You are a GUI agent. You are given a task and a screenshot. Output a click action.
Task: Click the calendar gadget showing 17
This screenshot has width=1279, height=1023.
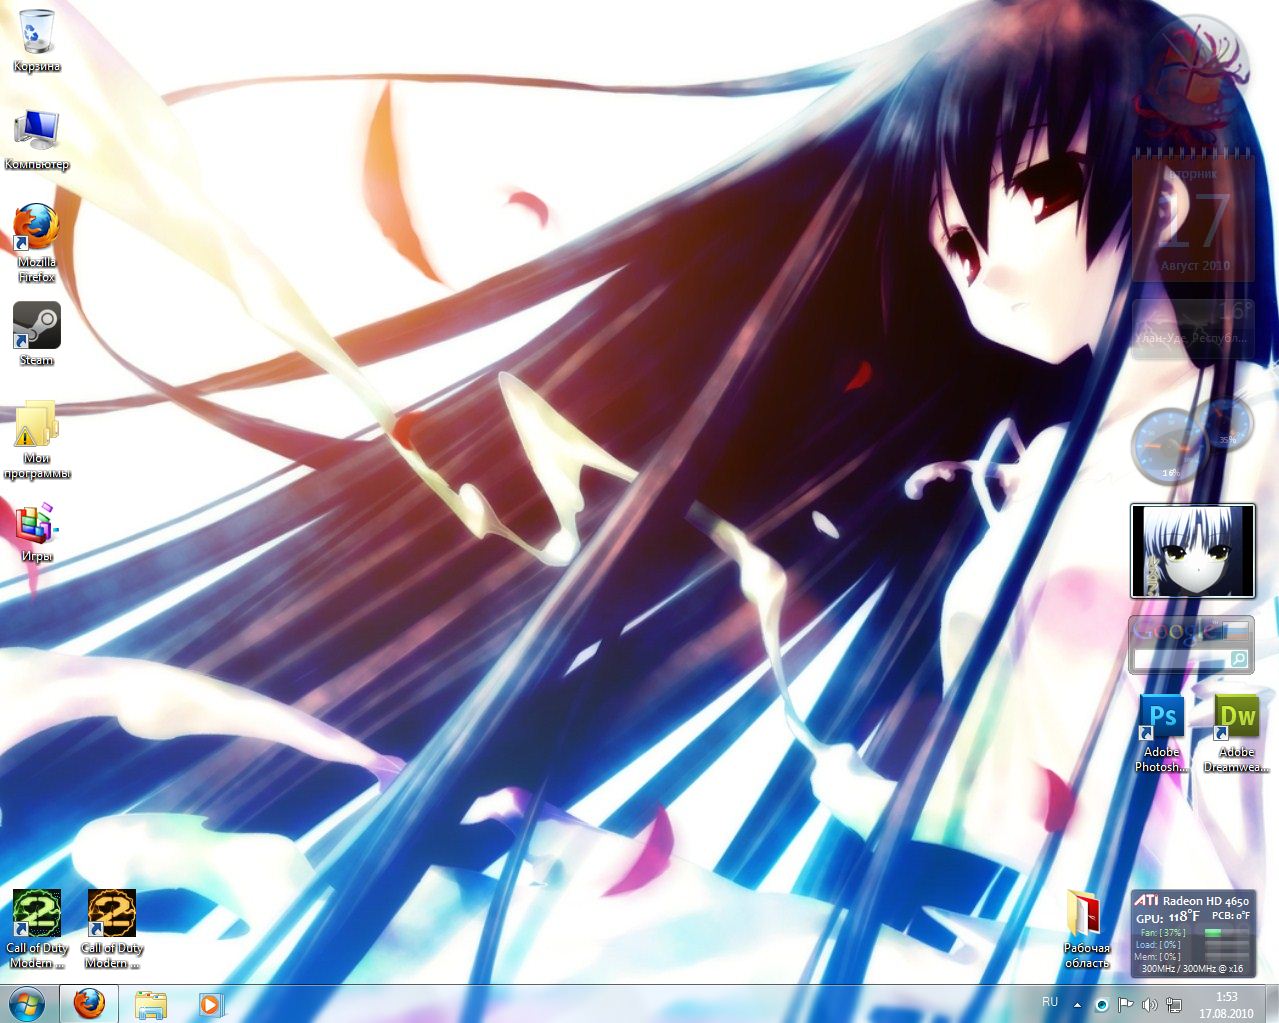coord(1193,216)
